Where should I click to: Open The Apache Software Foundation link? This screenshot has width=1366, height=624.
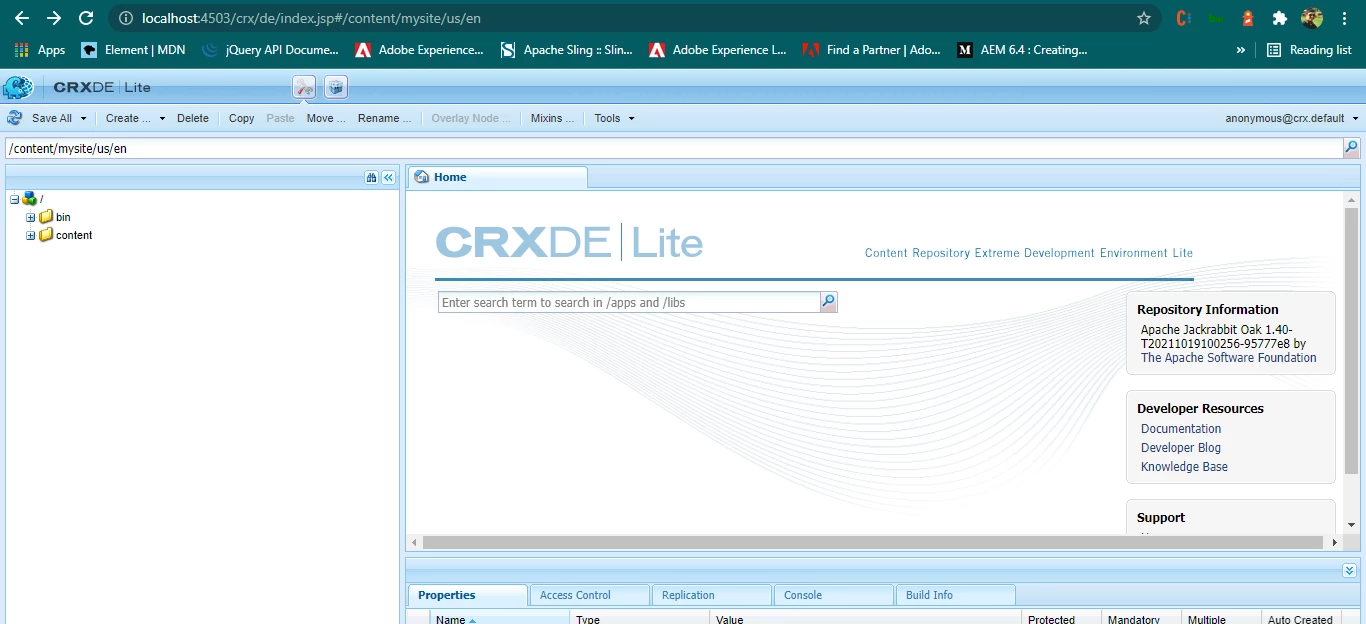(x=1228, y=358)
